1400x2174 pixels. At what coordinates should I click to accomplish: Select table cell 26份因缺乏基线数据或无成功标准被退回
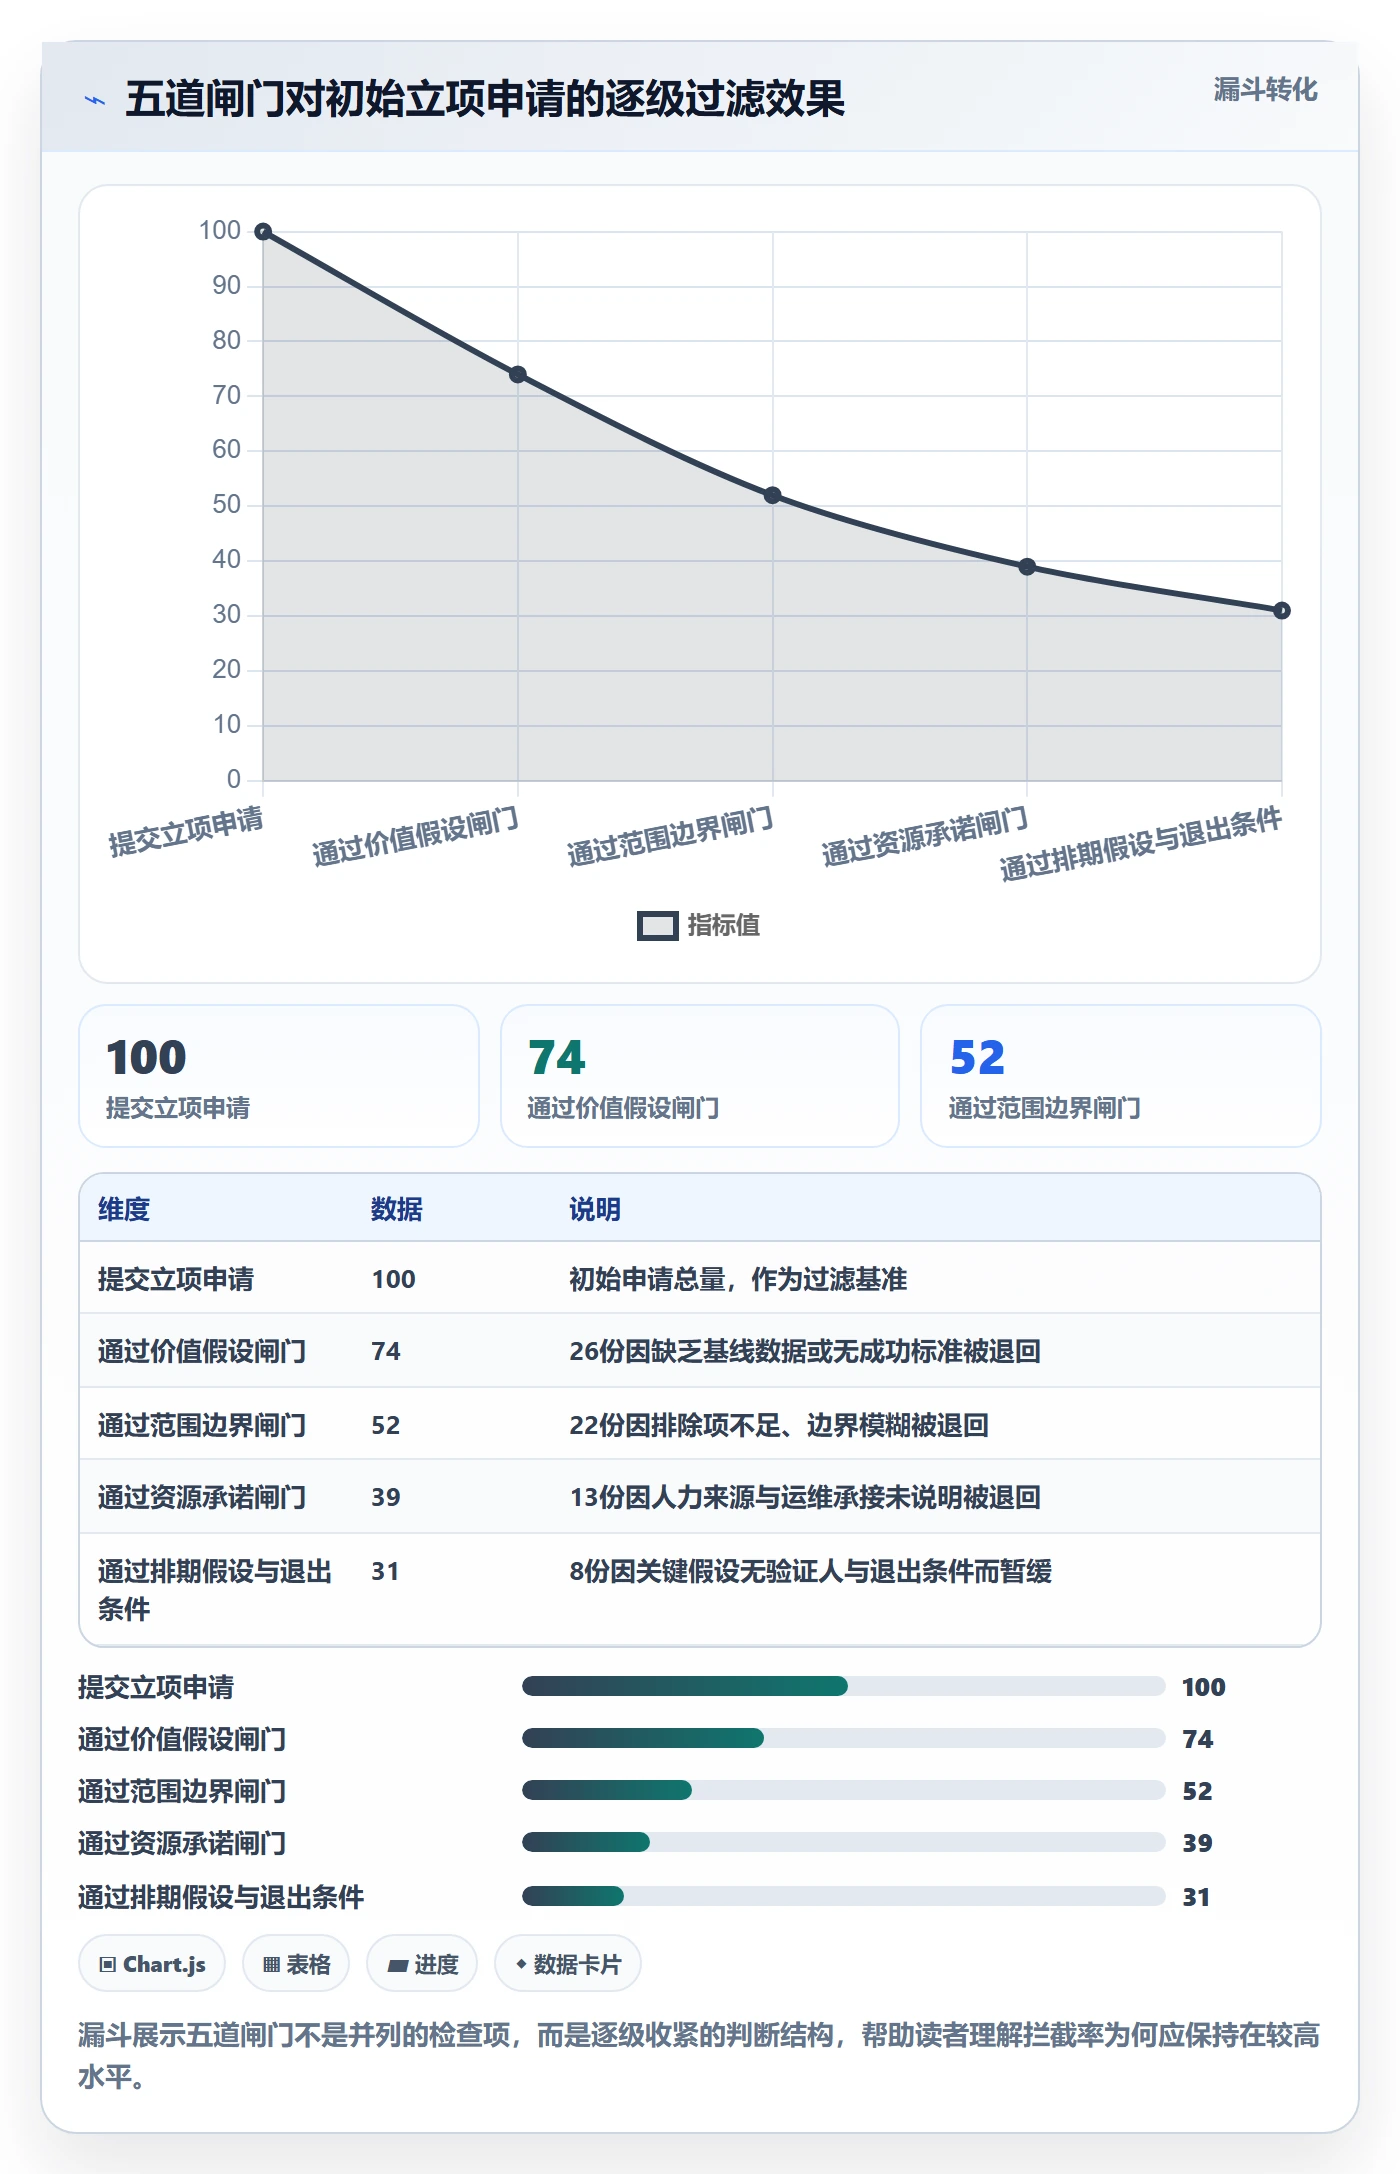coord(805,1351)
